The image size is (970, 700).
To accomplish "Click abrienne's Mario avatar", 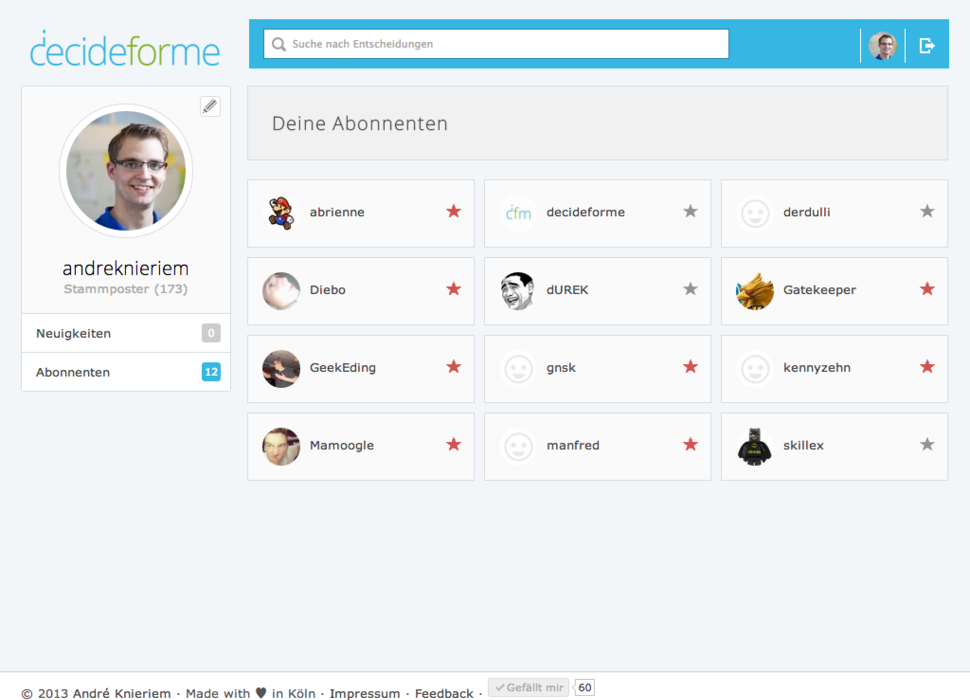I will [x=281, y=213].
